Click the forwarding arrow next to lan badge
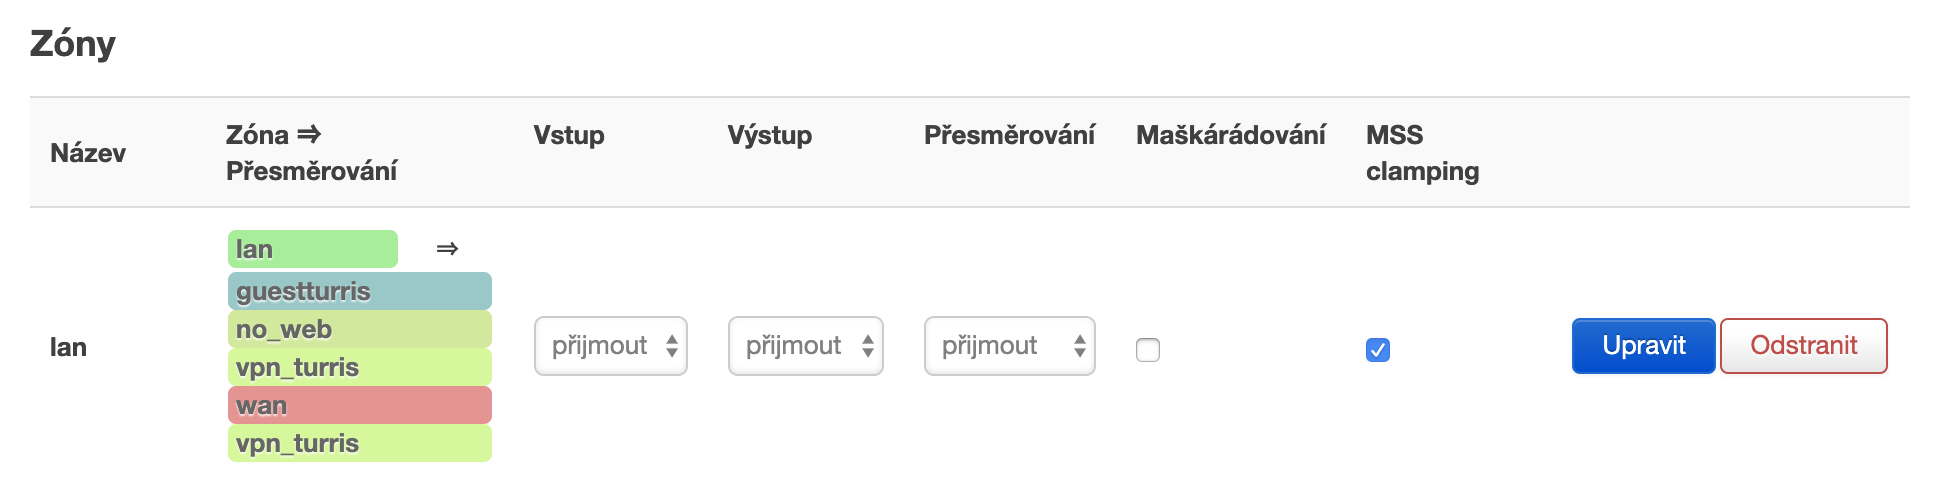The height and width of the screenshot is (480, 1940). 447,249
